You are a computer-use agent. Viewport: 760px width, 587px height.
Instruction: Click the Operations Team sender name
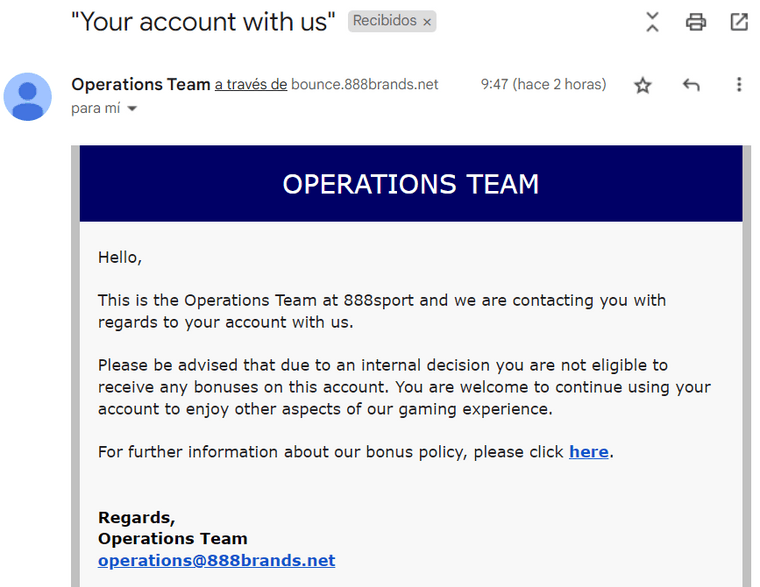pyautogui.click(x=141, y=84)
